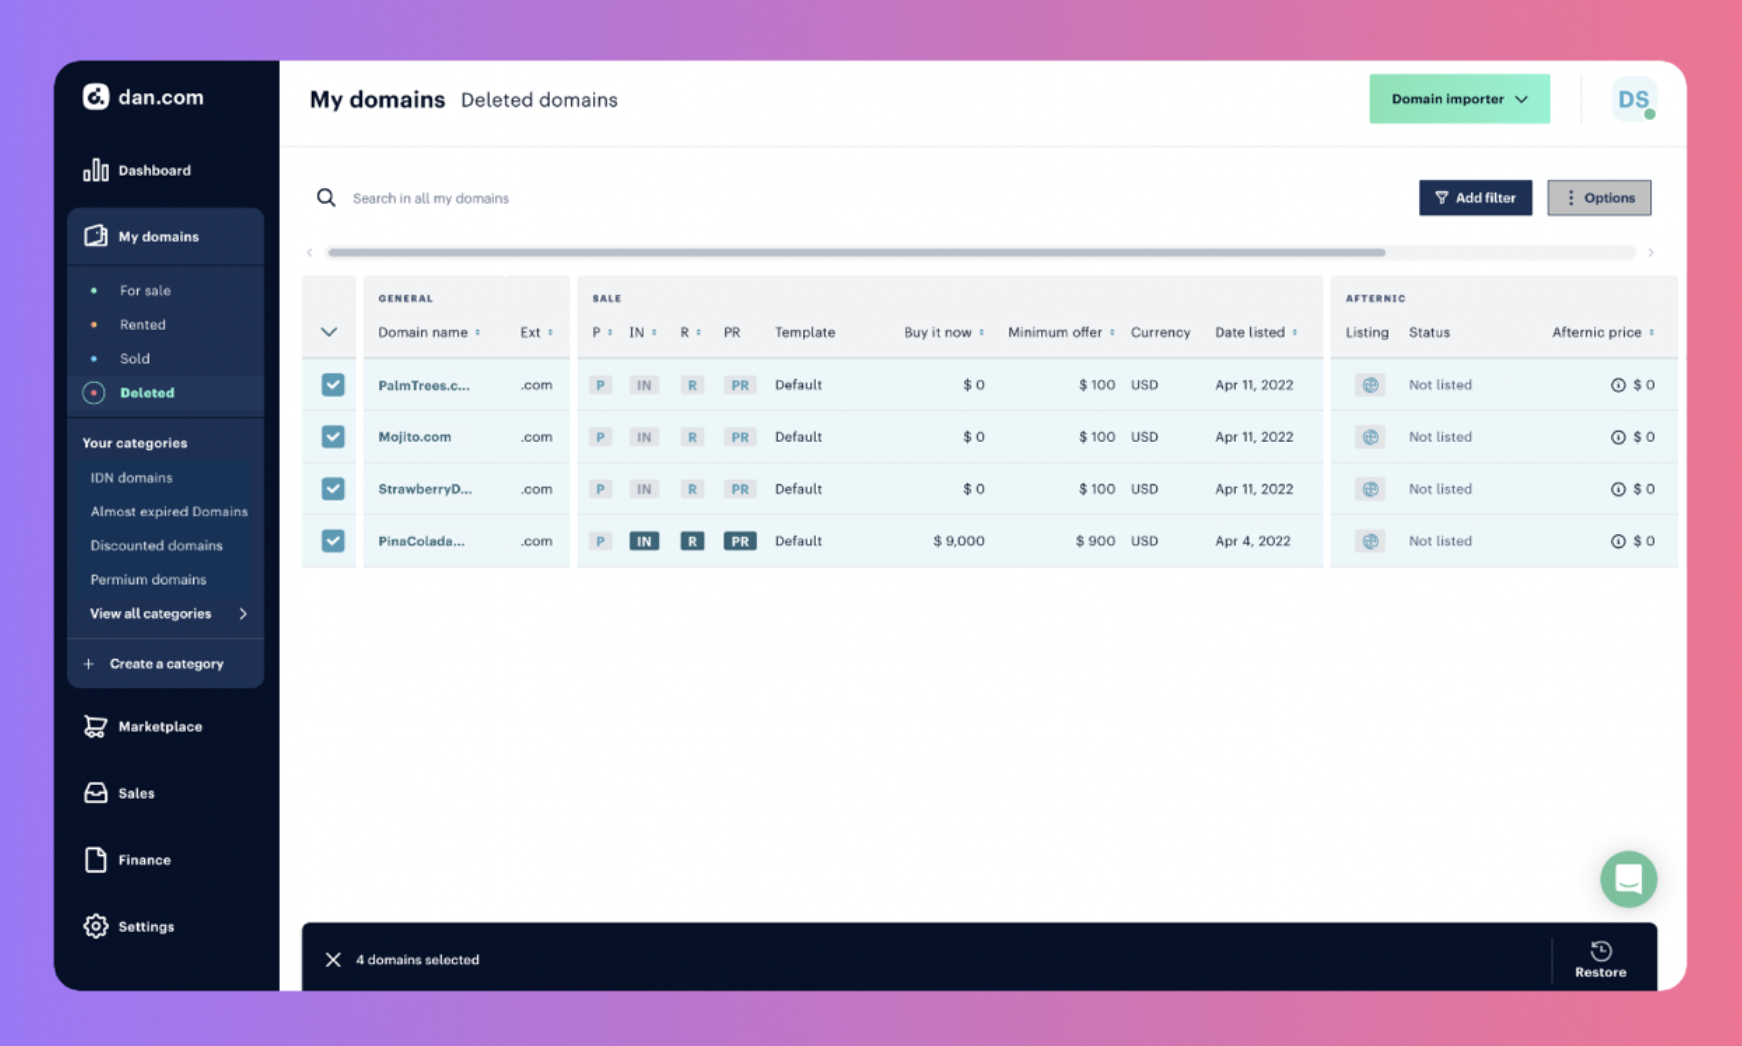Viewport: 1742px width, 1046px height.
Task: Click the info icon beside PalmTrees Afternic price
Action: (1617, 385)
